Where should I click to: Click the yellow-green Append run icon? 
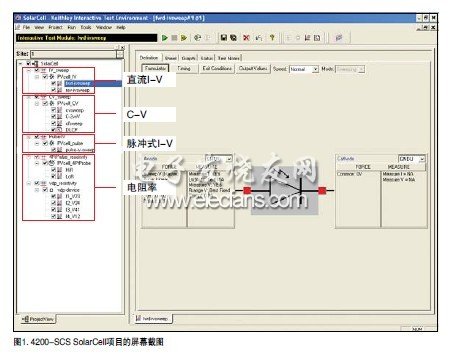(x=184, y=38)
